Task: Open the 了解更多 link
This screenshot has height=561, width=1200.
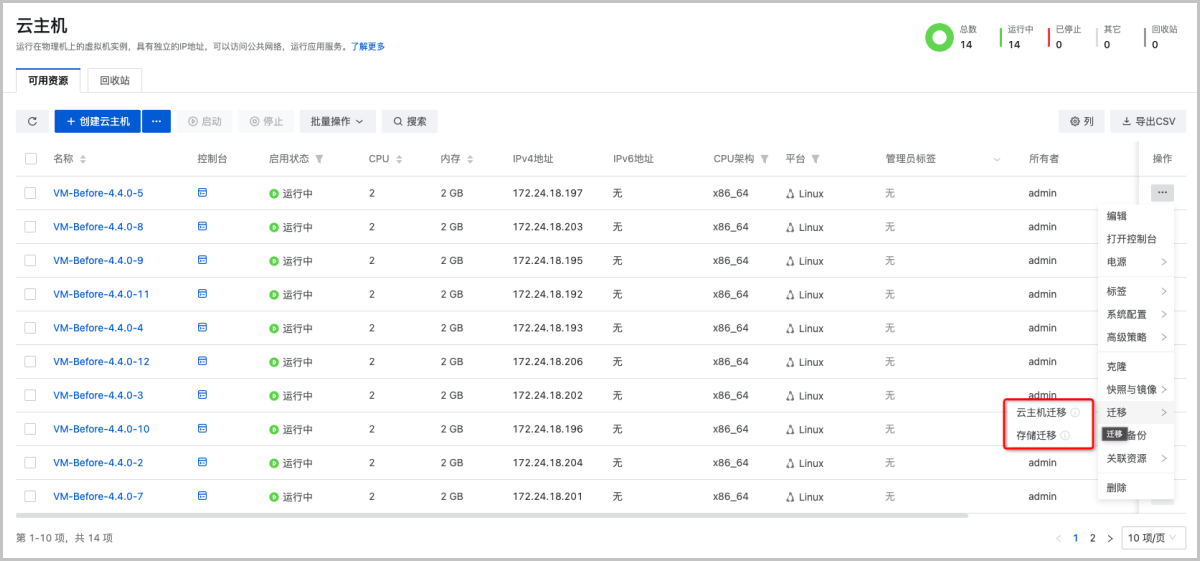Action: pyautogui.click(x=367, y=46)
